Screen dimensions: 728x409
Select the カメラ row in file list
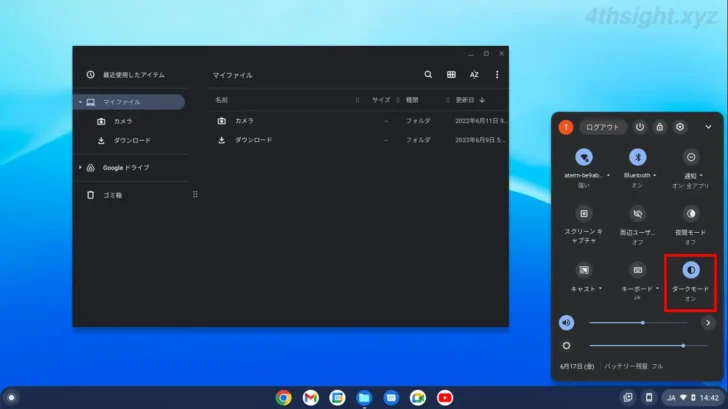click(x=358, y=121)
